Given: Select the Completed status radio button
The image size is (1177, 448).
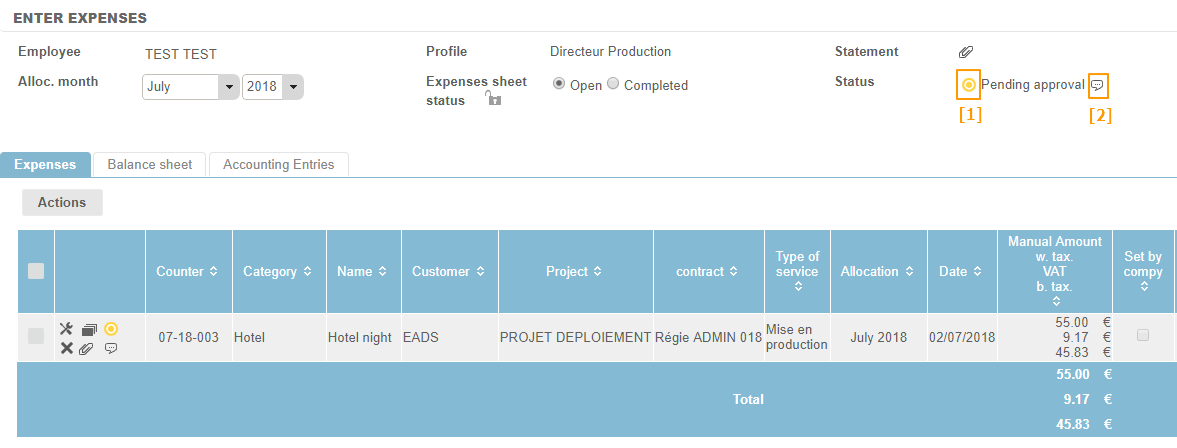Looking at the screenshot, I should (x=613, y=84).
